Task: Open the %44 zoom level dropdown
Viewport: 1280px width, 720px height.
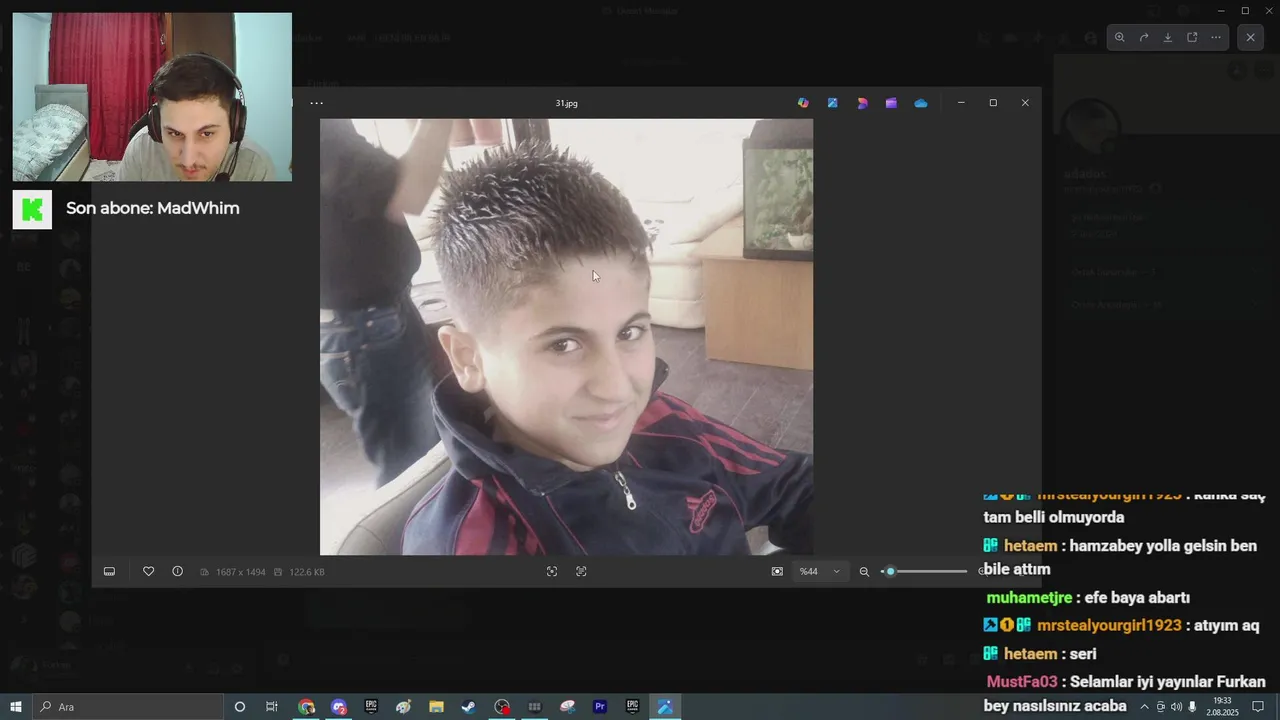Action: [820, 571]
